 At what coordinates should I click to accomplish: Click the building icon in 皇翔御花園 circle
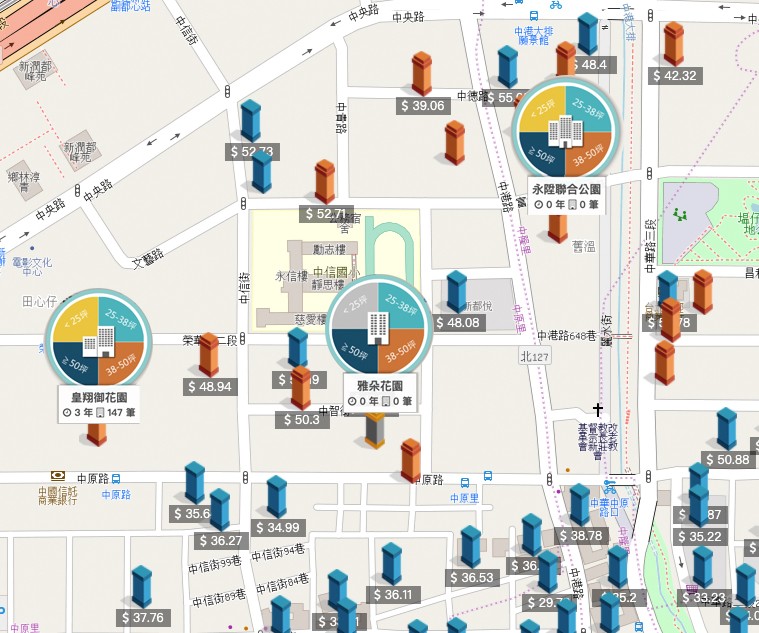[x=99, y=341]
